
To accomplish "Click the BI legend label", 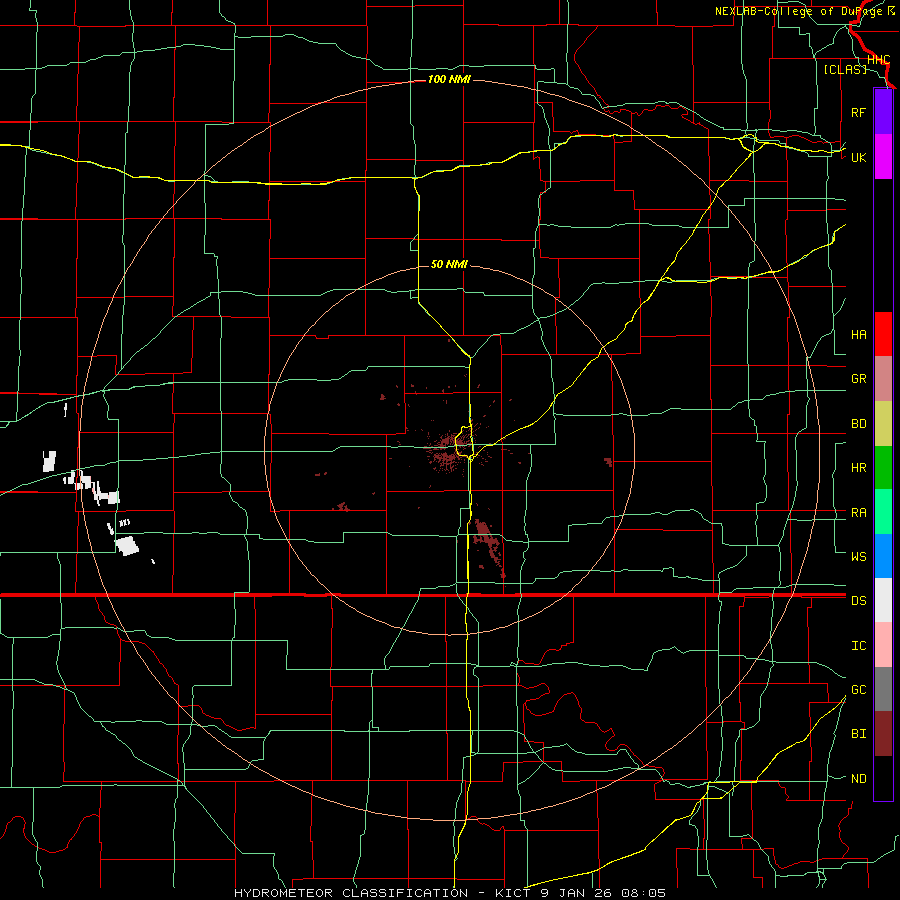I will coord(858,734).
